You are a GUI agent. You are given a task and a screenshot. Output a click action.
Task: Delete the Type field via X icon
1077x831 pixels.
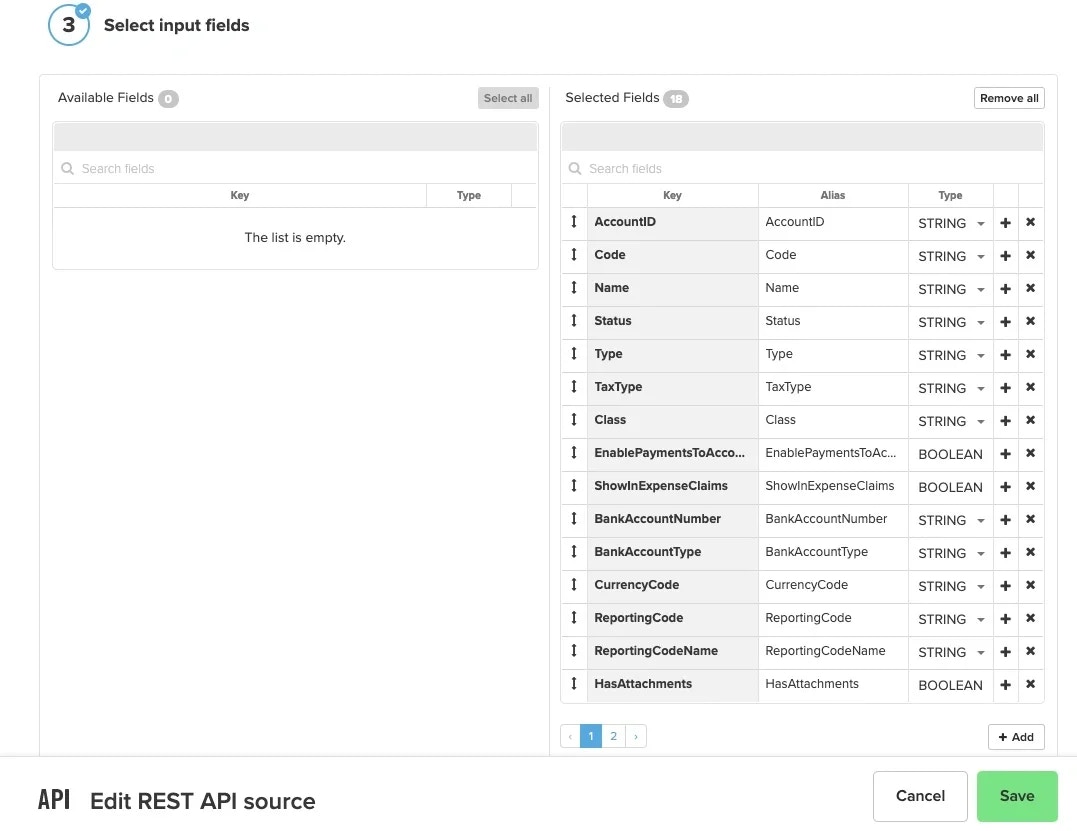point(1030,354)
